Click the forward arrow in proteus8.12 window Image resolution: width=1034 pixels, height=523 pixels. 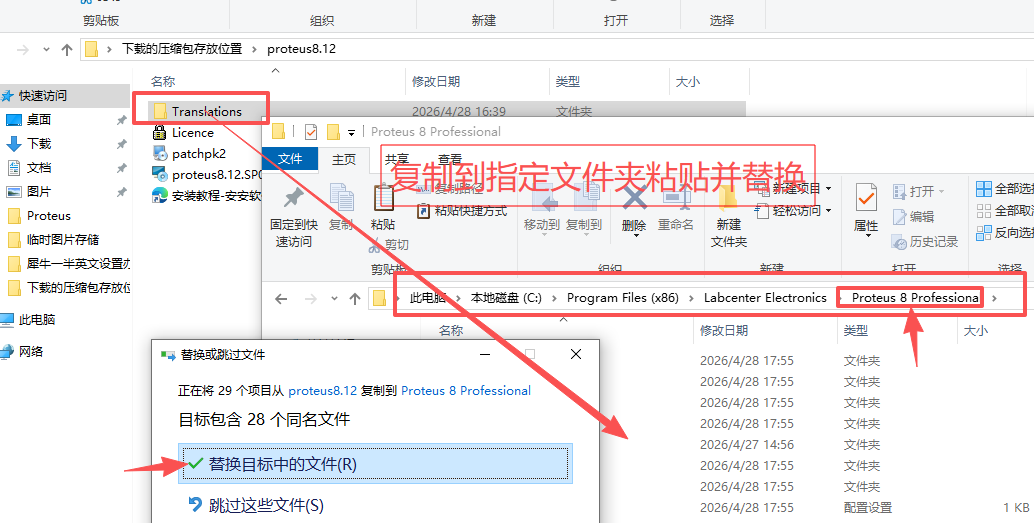[x=23, y=49]
